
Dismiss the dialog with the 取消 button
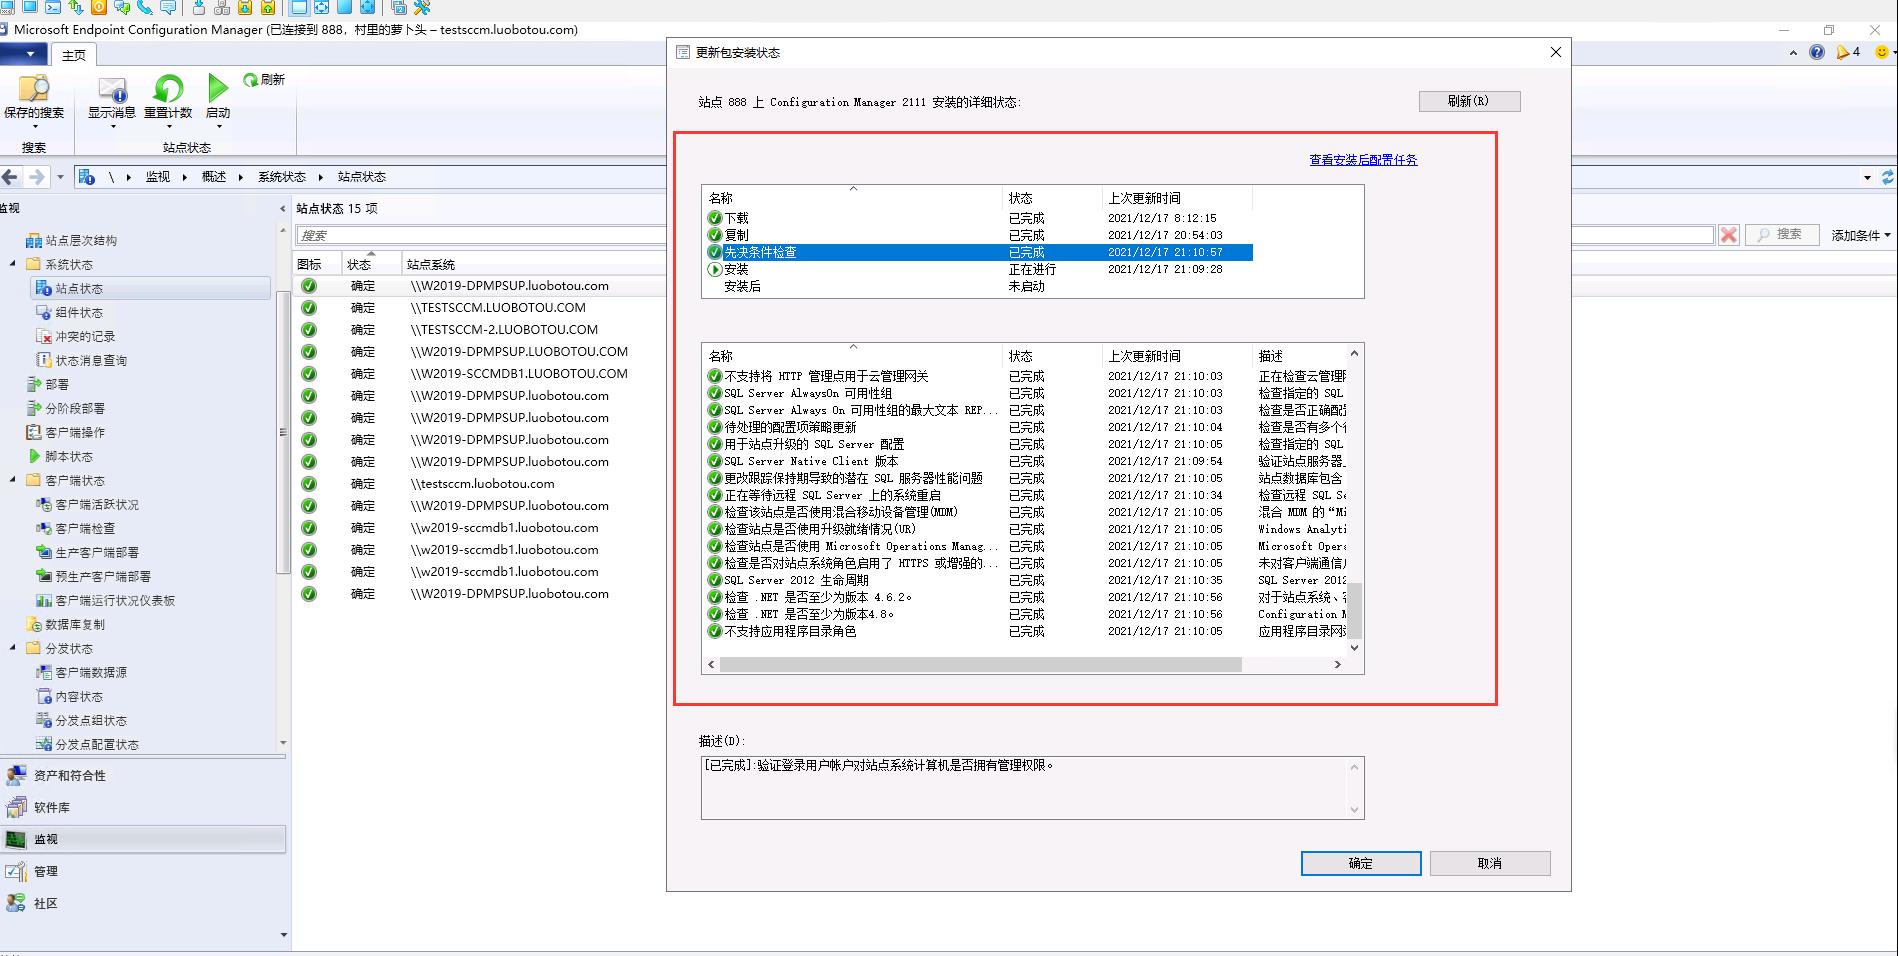(x=1489, y=863)
